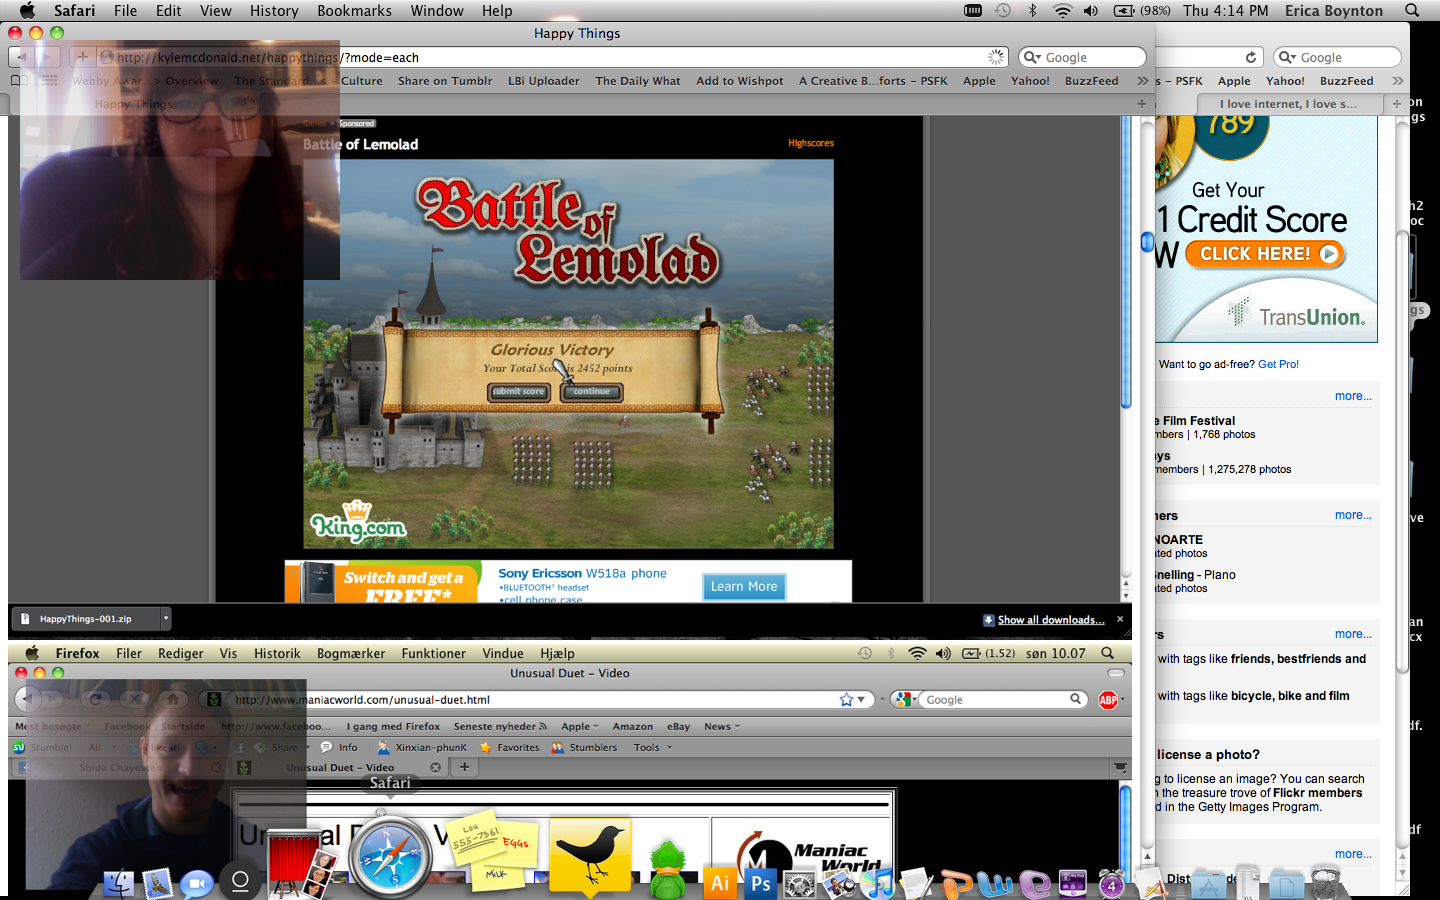
Task: Click the continue button on the scroll
Action: point(591,392)
